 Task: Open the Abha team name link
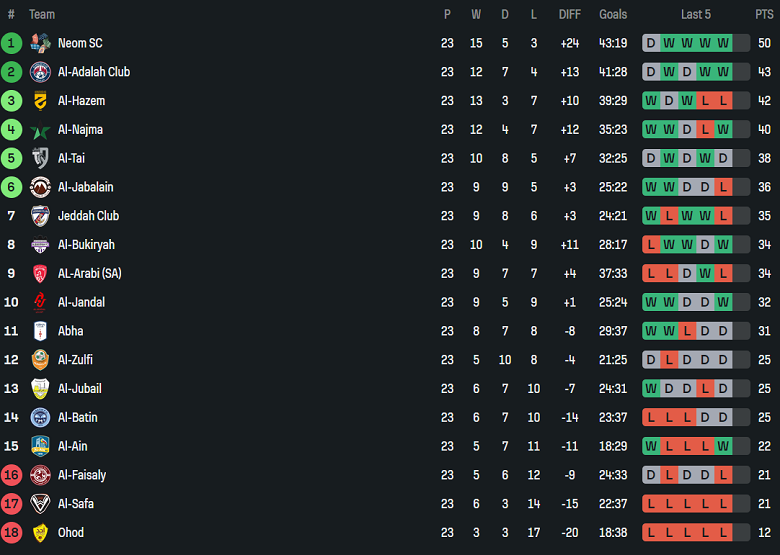[x=70, y=331]
